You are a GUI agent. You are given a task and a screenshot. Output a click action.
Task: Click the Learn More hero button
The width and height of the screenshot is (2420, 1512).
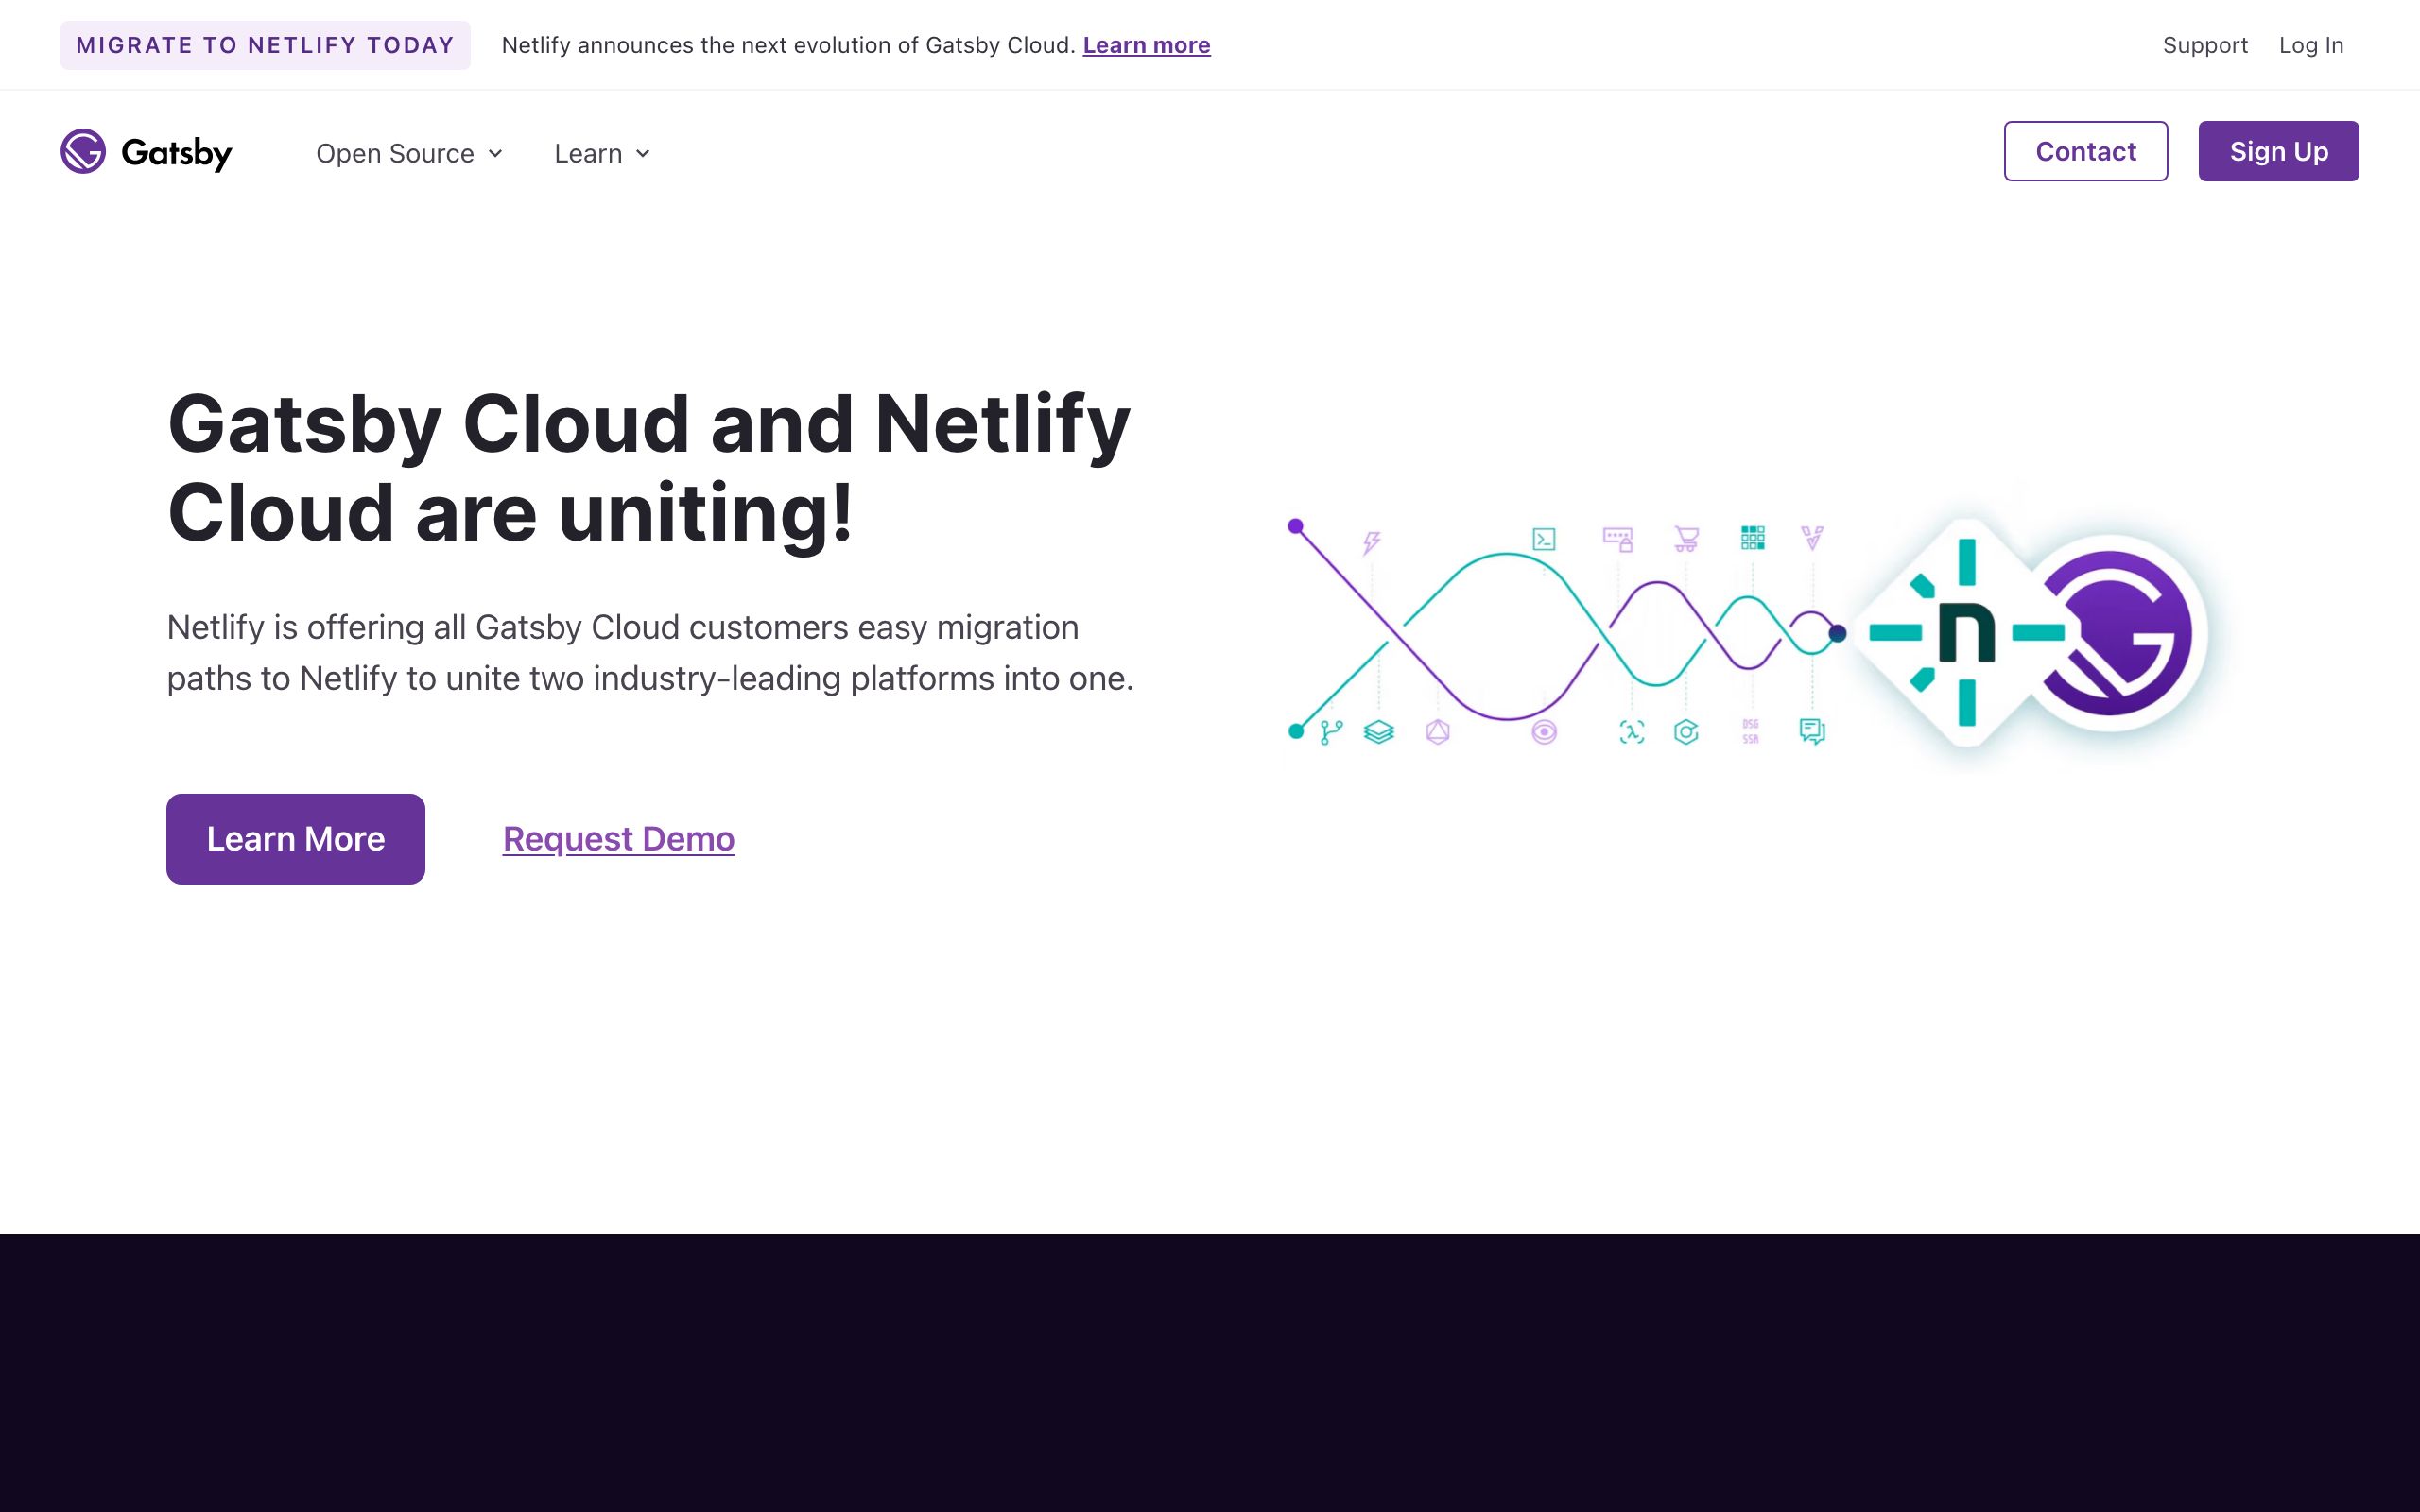(x=295, y=838)
